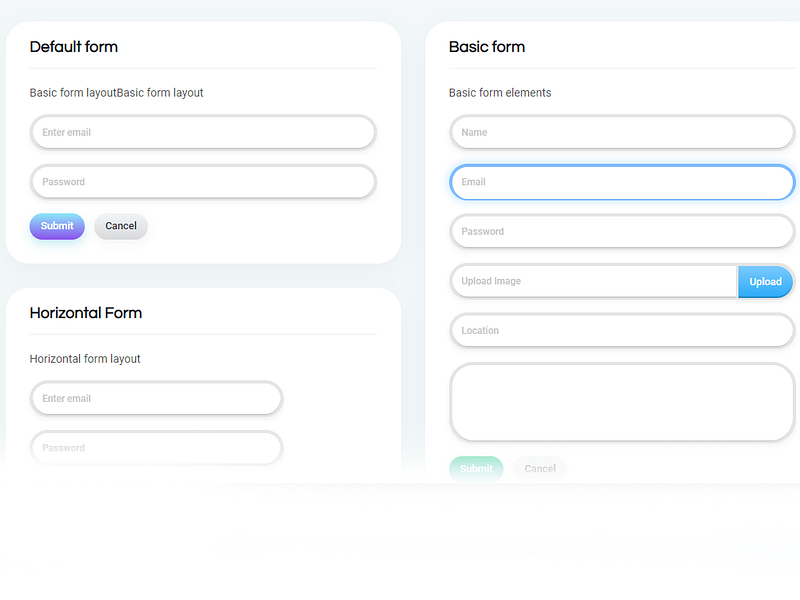
Task: Click the Password input in Horizontal Form
Action: [156, 448]
